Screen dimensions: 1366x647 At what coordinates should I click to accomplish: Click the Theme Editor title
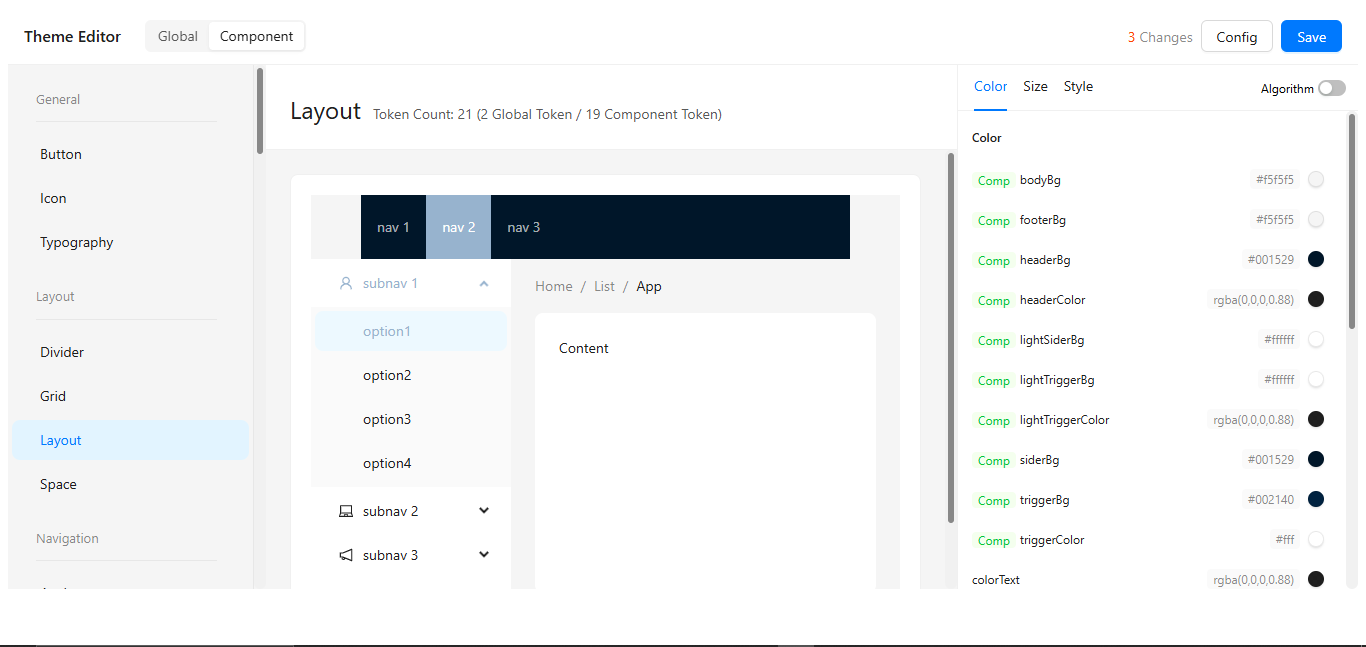[72, 36]
